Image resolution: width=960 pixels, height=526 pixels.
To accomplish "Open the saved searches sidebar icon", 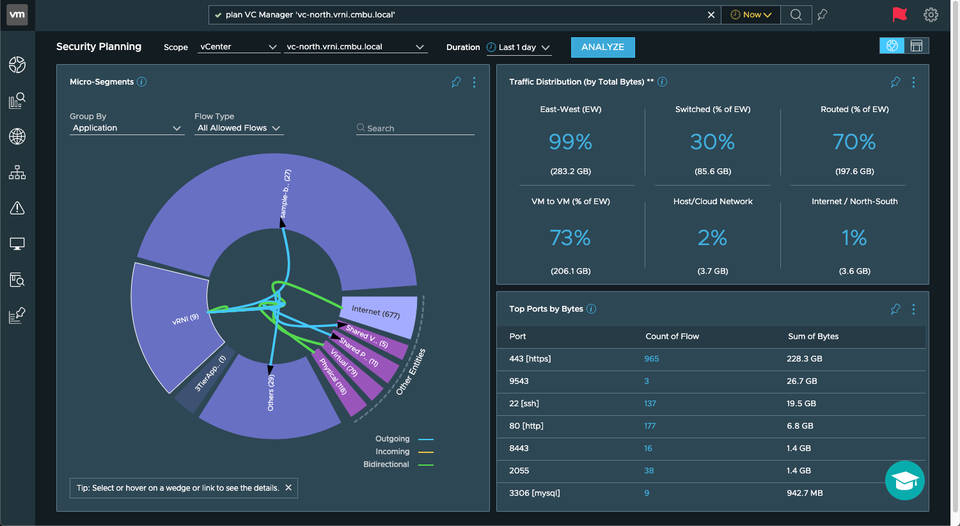I will tap(17, 280).
